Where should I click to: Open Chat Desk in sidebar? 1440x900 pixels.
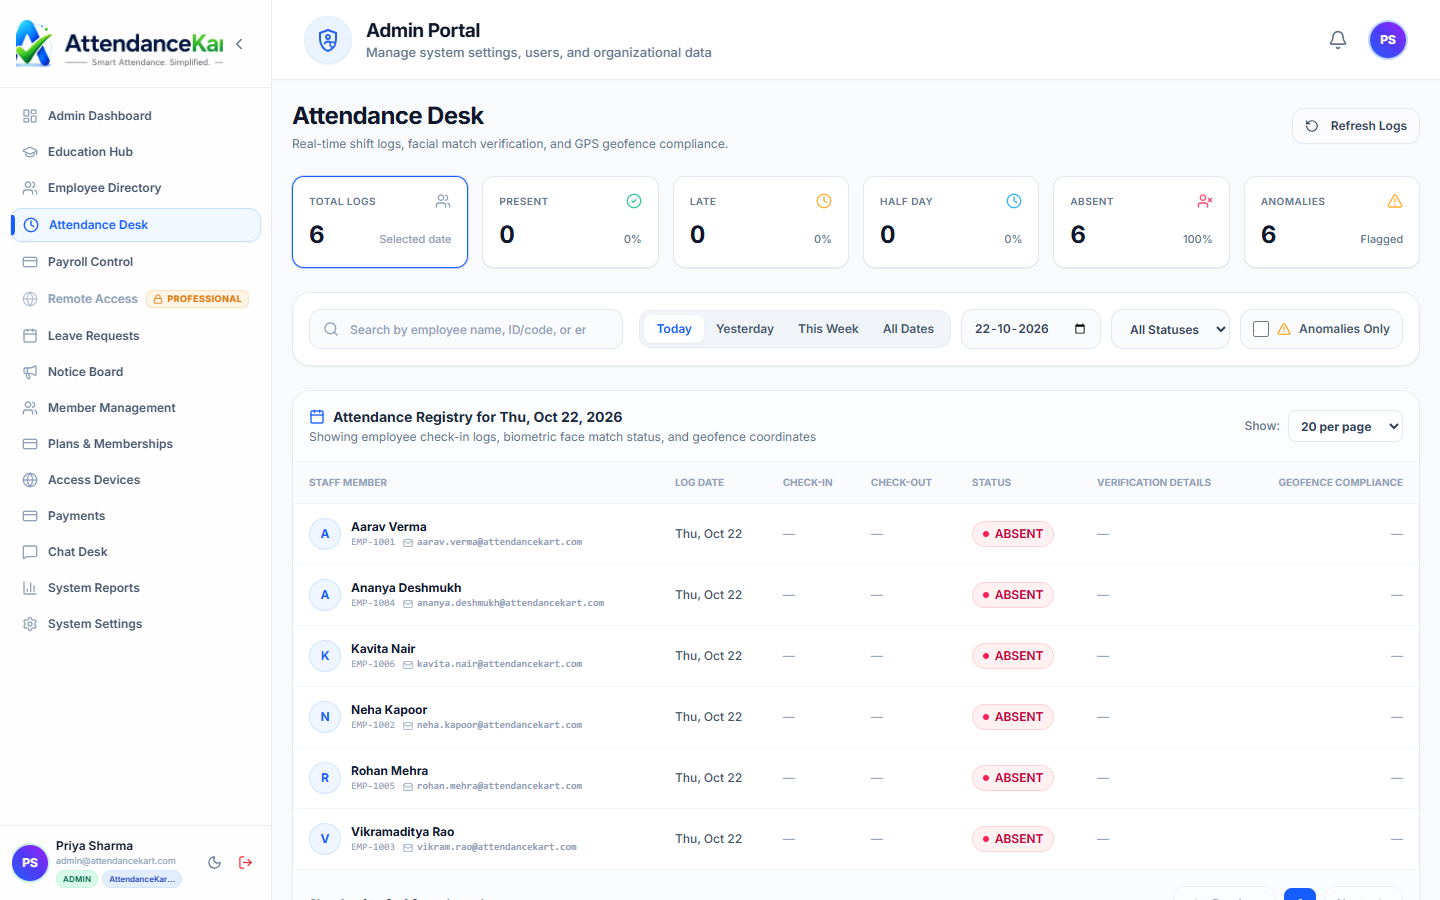pyautogui.click(x=136, y=552)
